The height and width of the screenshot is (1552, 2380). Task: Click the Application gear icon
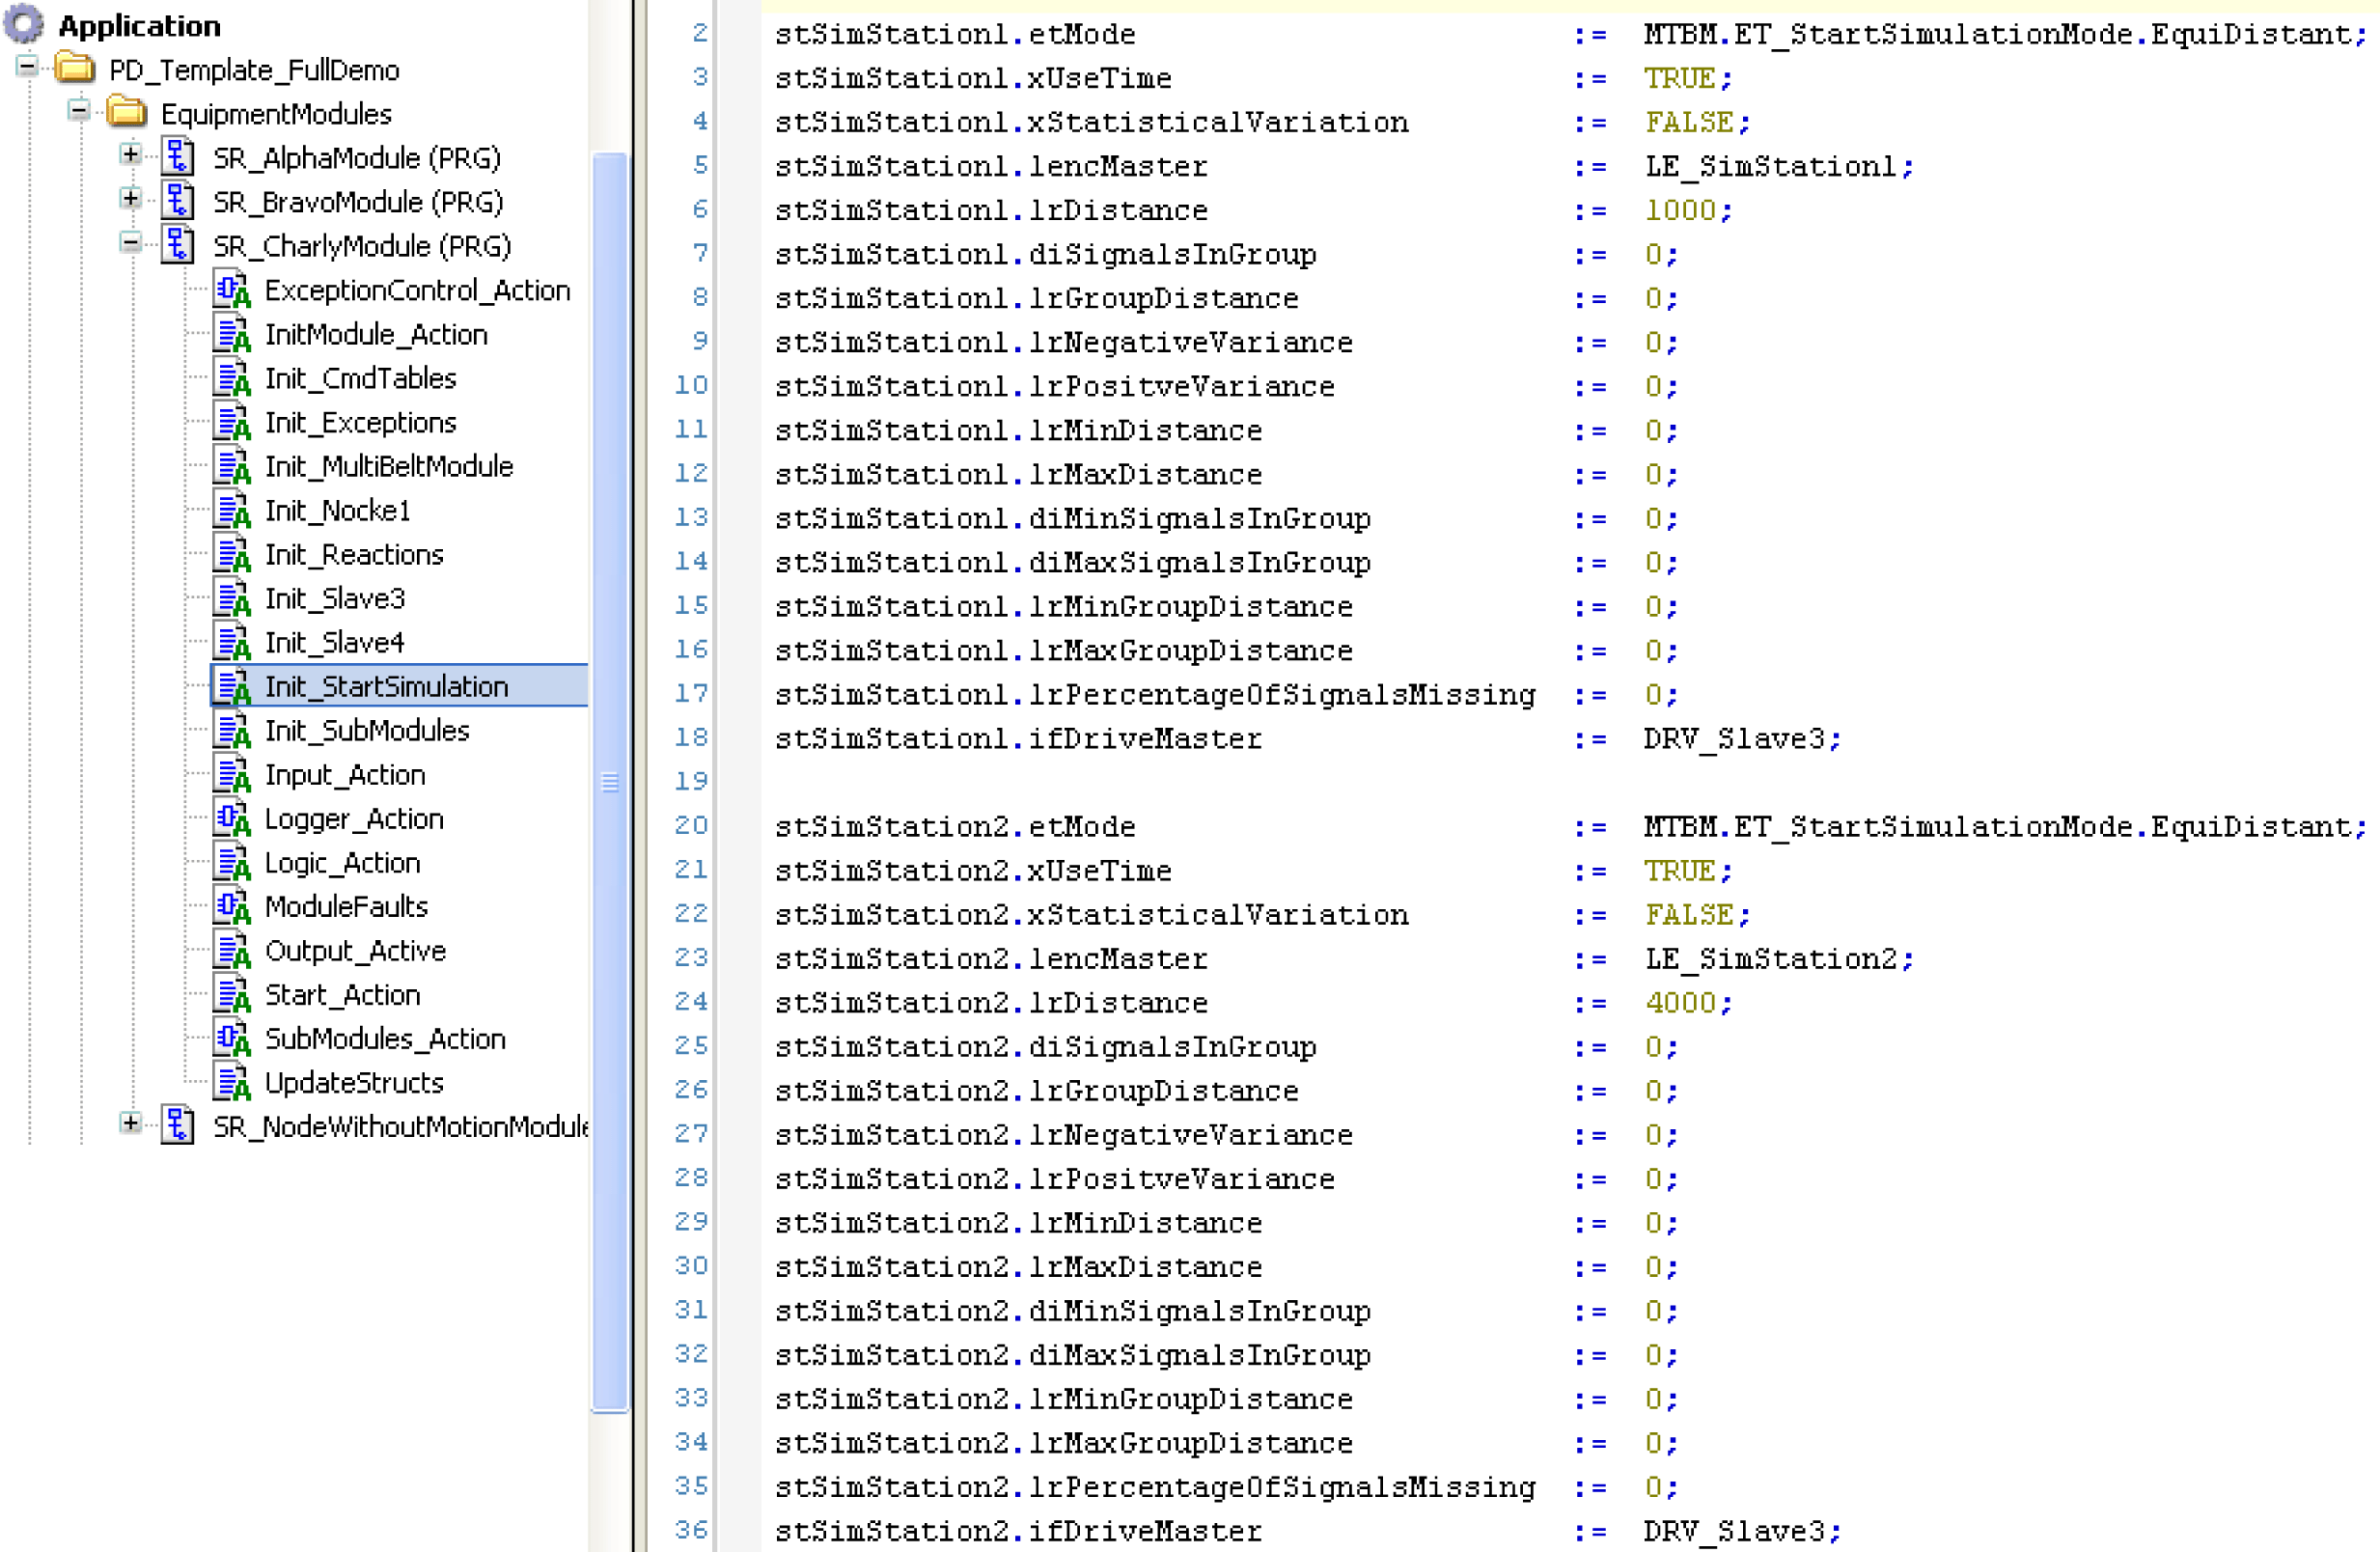tap(24, 24)
